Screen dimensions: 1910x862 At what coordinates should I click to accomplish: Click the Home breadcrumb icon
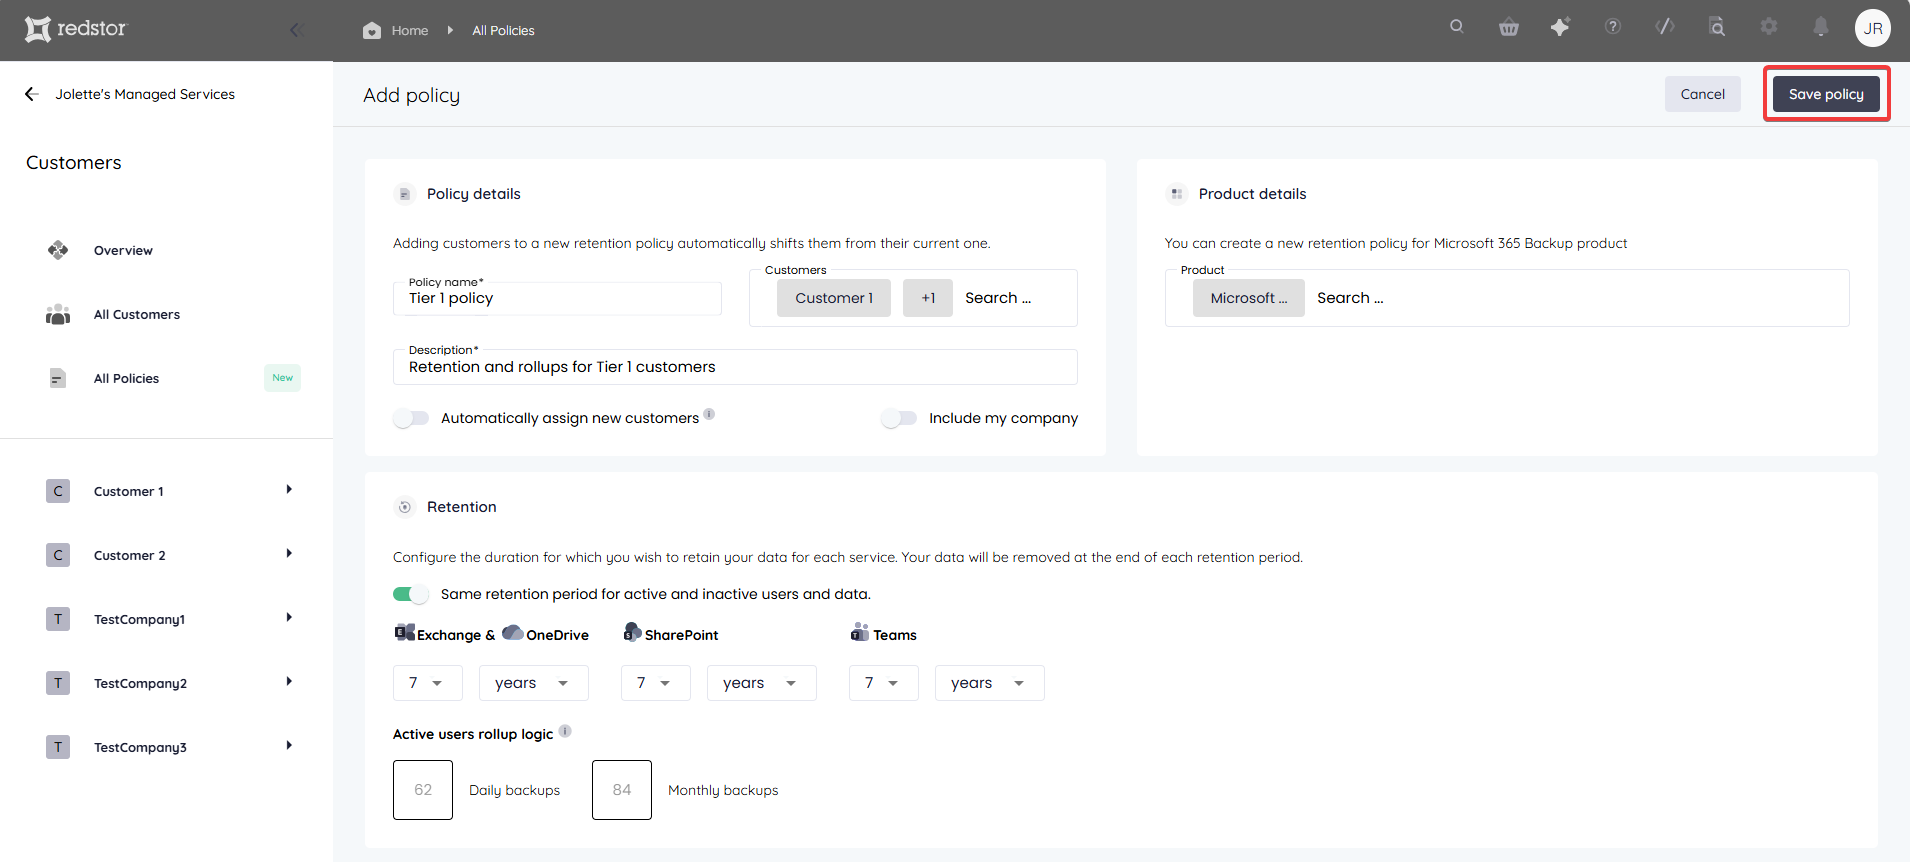coord(372,30)
